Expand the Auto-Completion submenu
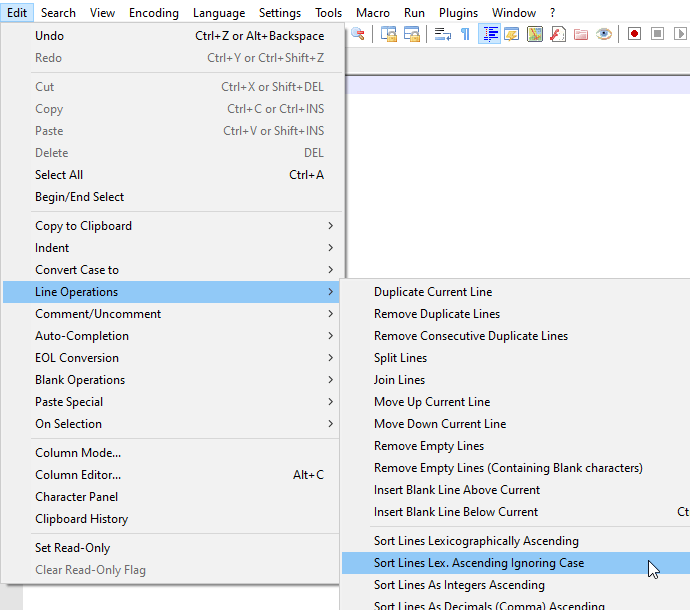Viewport: 690px width, 610px height. (171, 336)
